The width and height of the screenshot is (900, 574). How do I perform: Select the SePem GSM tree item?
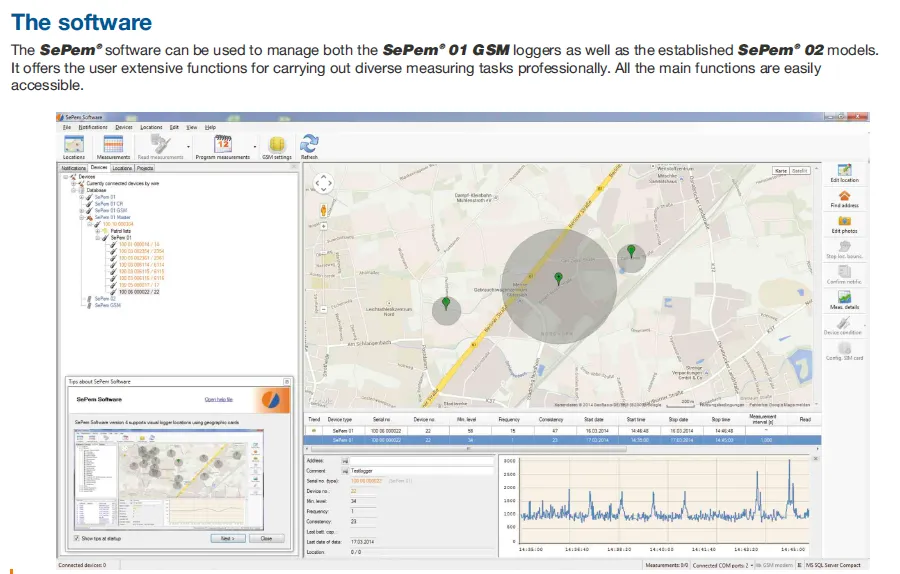coord(107,305)
